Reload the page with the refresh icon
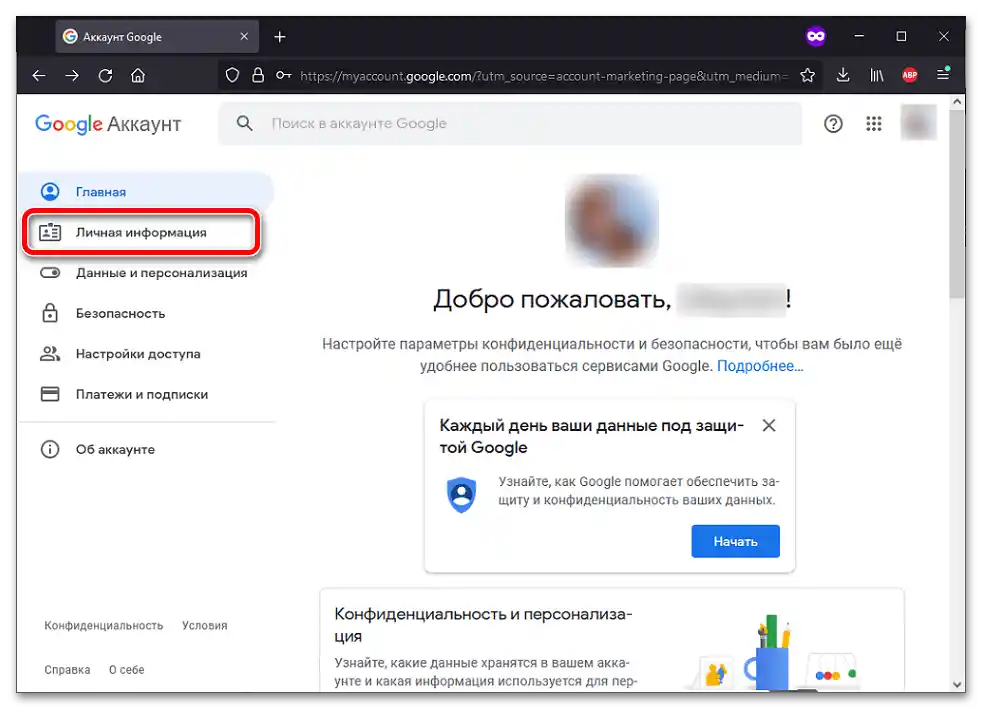This screenshot has width=982, height=709. pyautogui.click(x=105, y=76)
